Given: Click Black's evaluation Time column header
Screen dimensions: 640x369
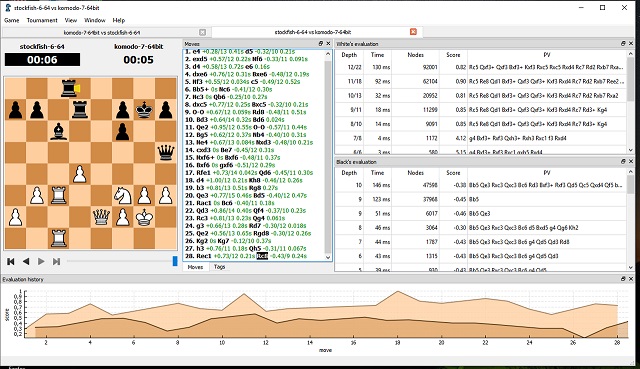Looking at the screenshot, I should (377, 173).
